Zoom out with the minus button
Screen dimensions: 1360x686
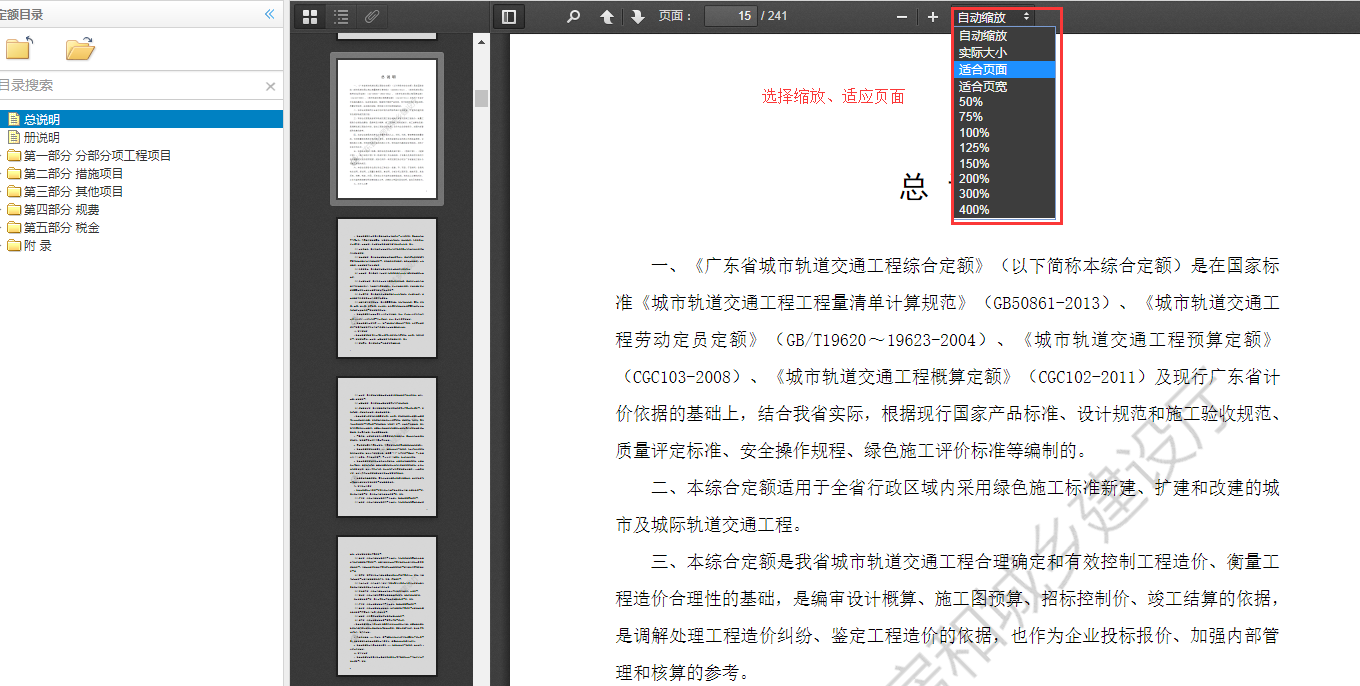click(x=902, y=16)
